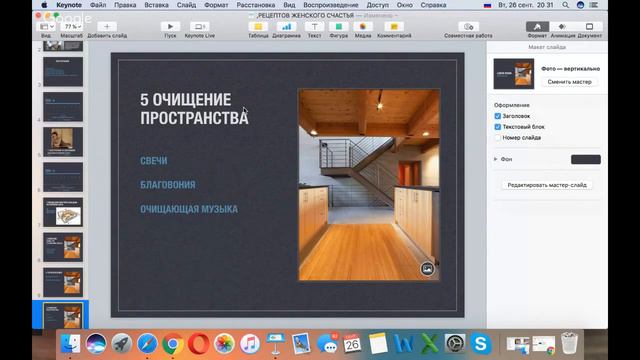Open Notification Center icon in menu bar
Screen dimensions: 640x360
point(593,5)
